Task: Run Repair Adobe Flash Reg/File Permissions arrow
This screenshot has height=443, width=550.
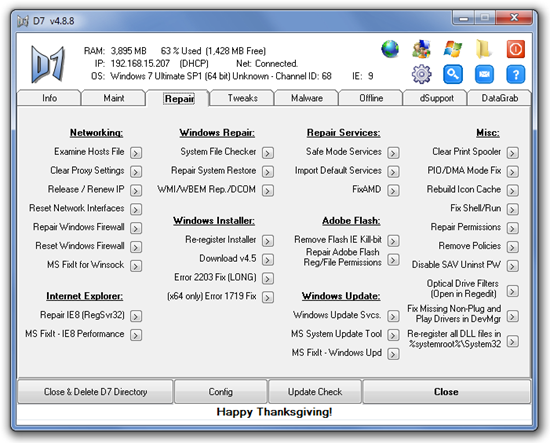Action: click(x=393, y=260)
